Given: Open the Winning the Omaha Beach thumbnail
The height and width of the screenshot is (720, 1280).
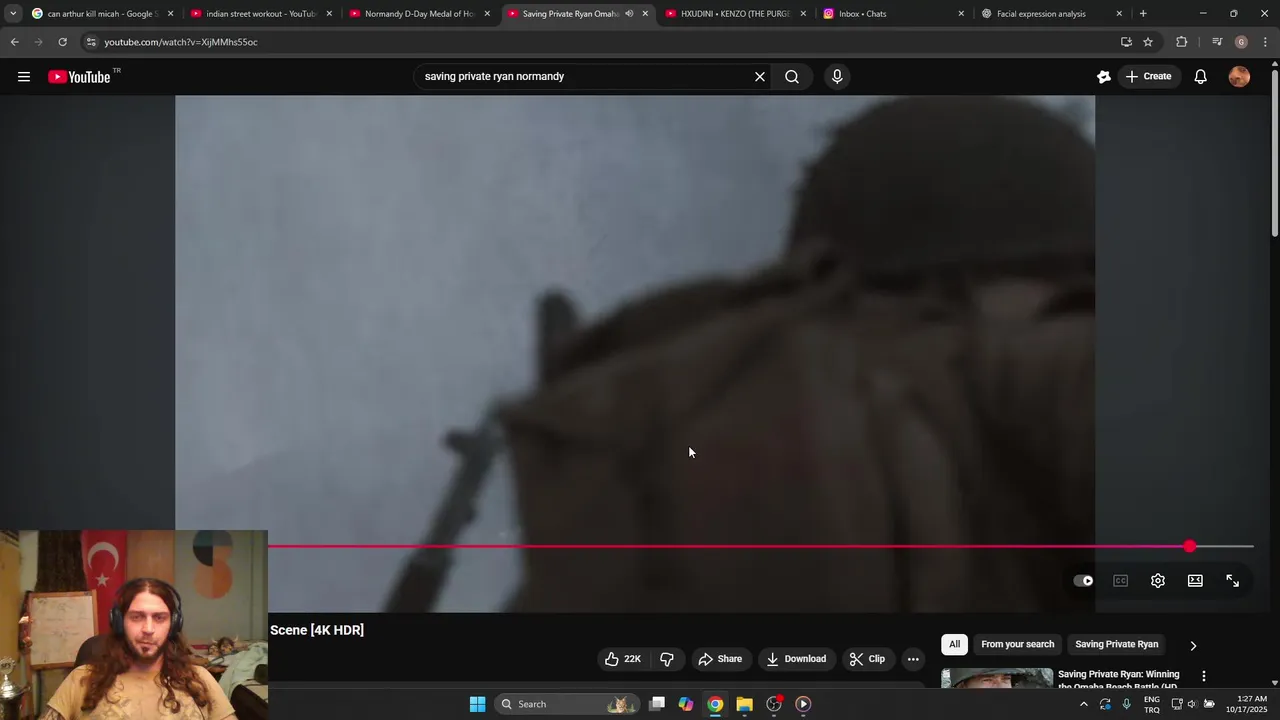Looking at the screenshot, I should pos(997,679).
